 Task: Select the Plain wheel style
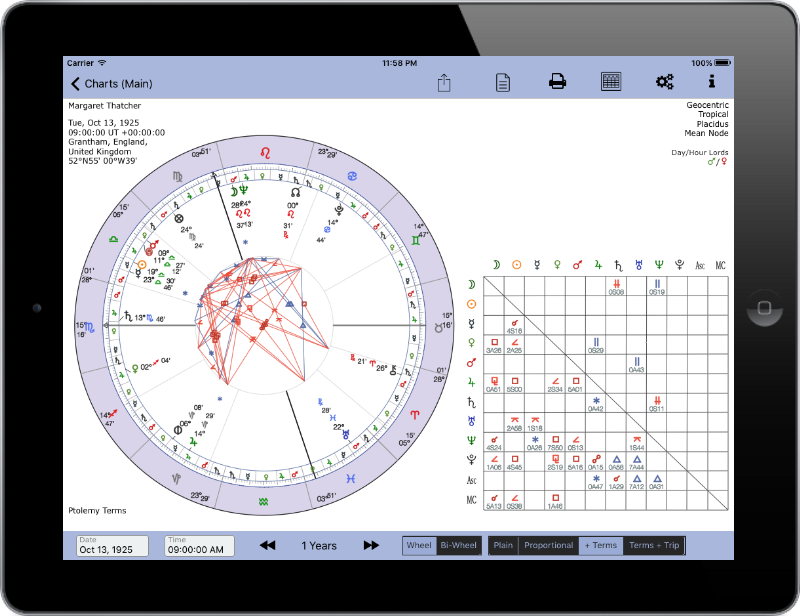(x=503, y=546)
